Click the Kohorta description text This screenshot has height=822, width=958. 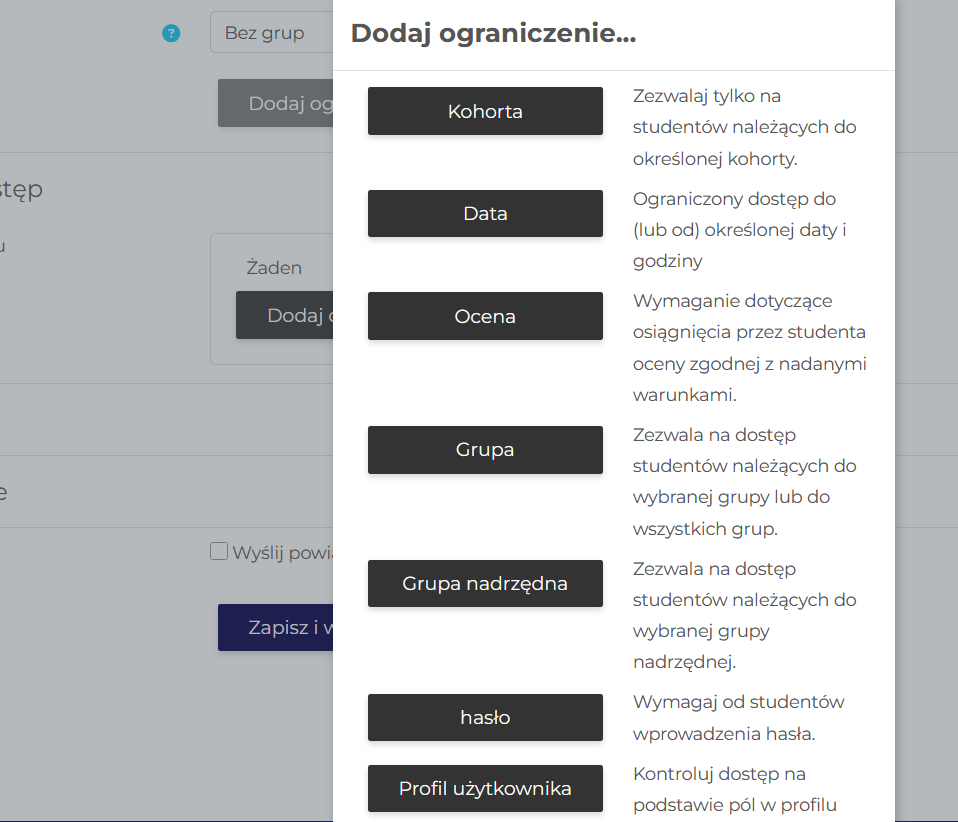point(744,128)
